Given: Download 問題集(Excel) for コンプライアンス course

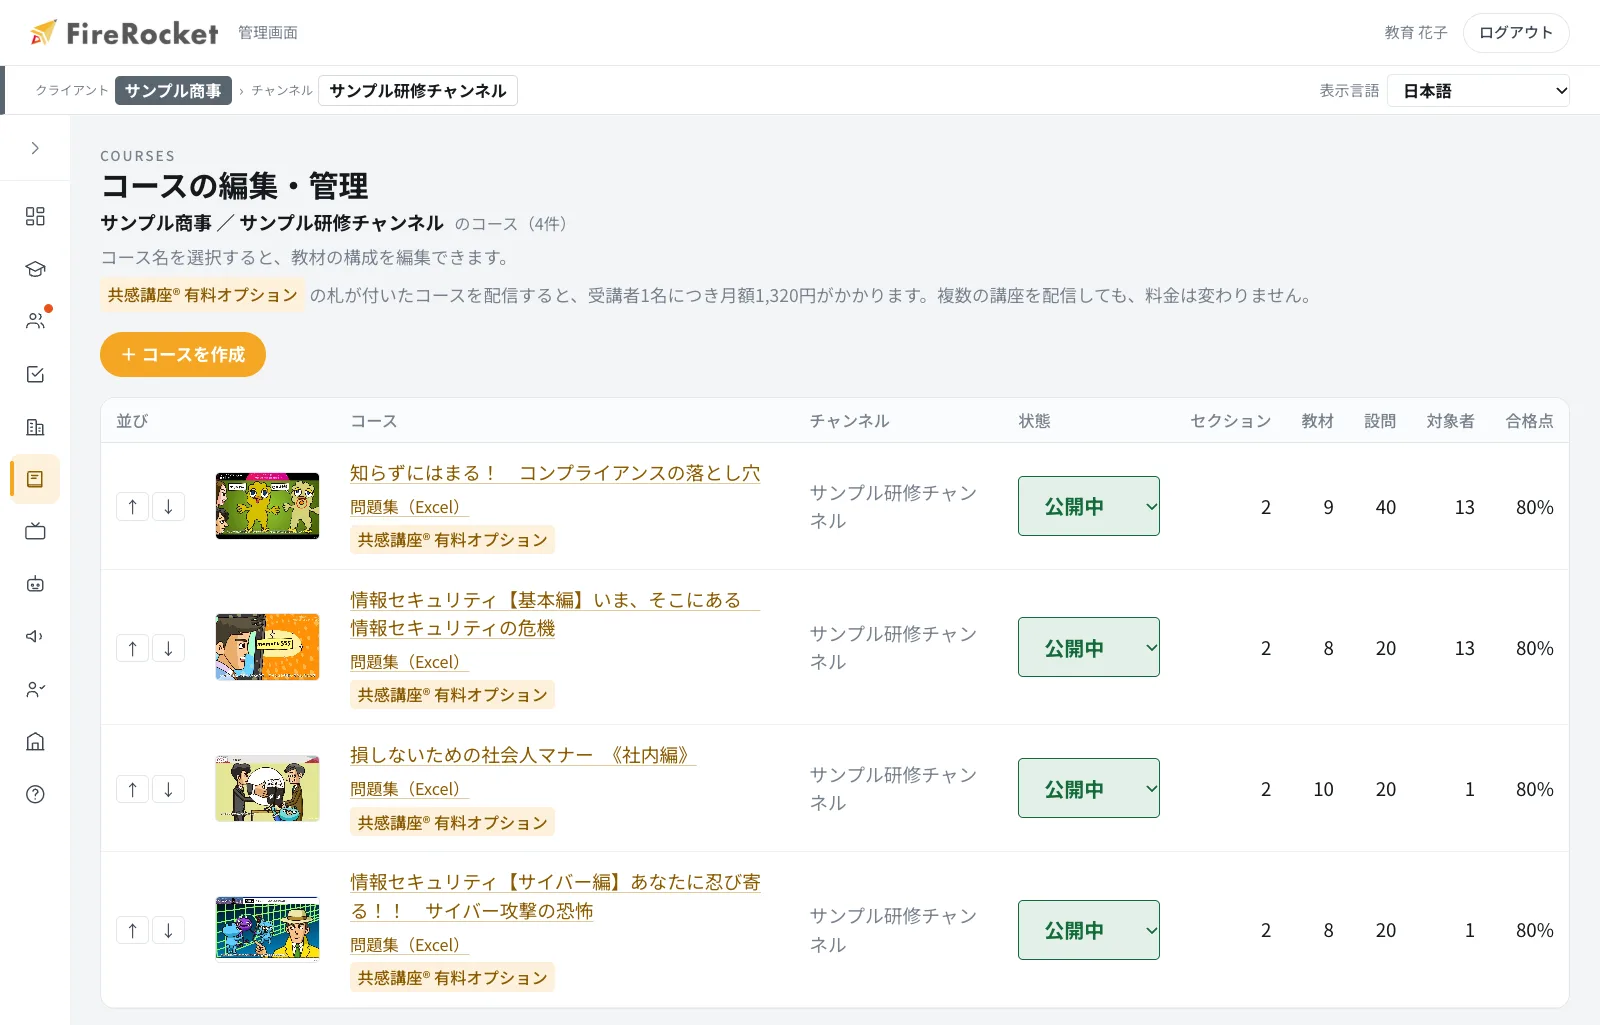Looking at the screenshot, I should [x=409, y=507].
